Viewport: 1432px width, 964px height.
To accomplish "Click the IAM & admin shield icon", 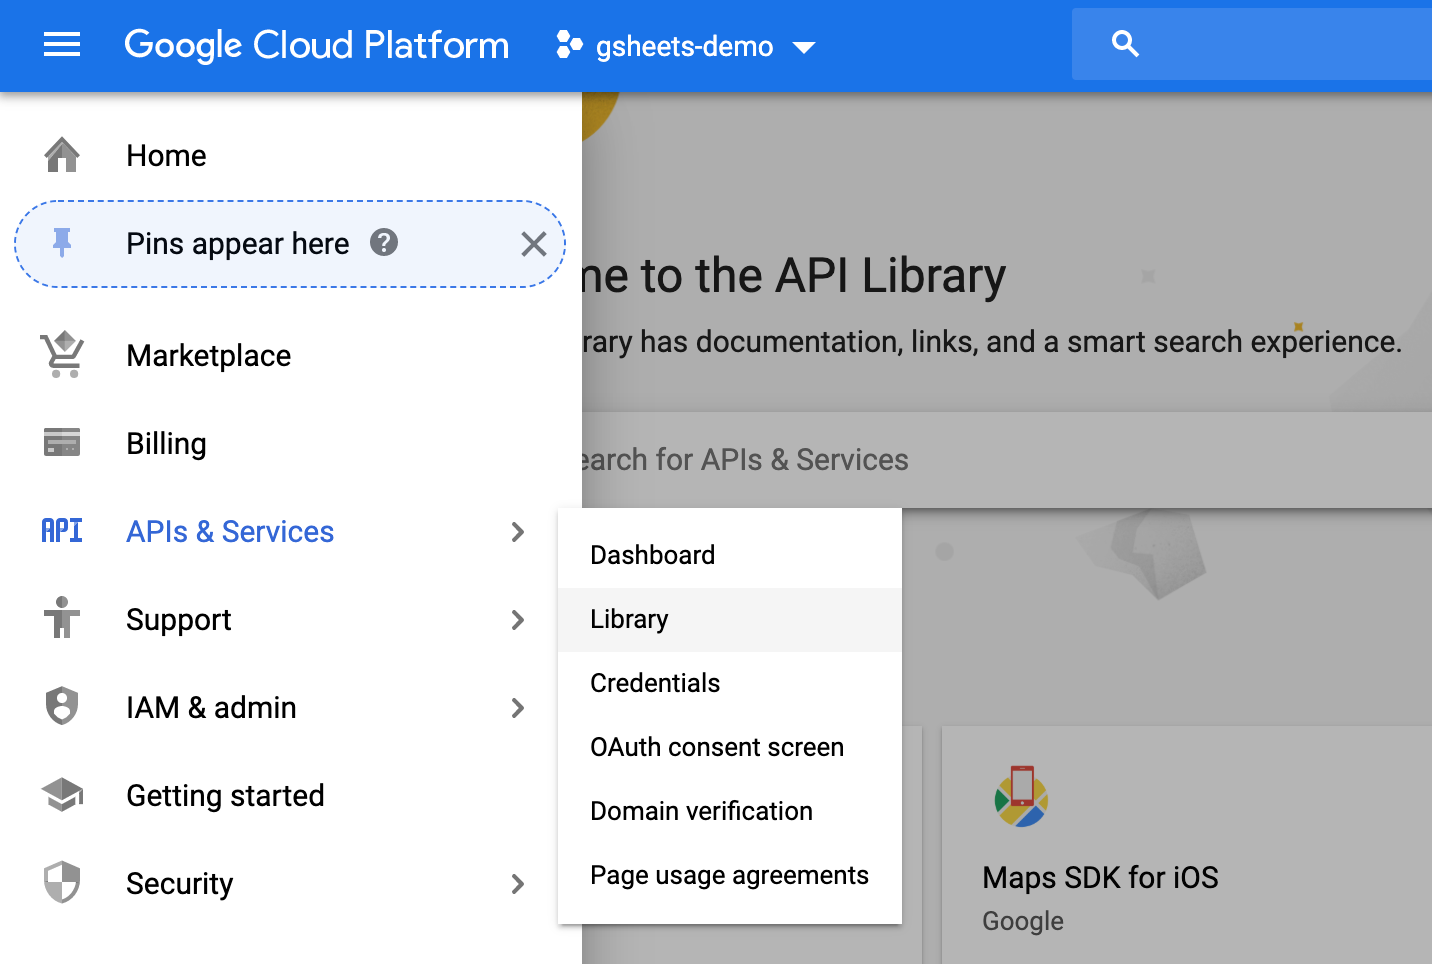I will 62,706.
